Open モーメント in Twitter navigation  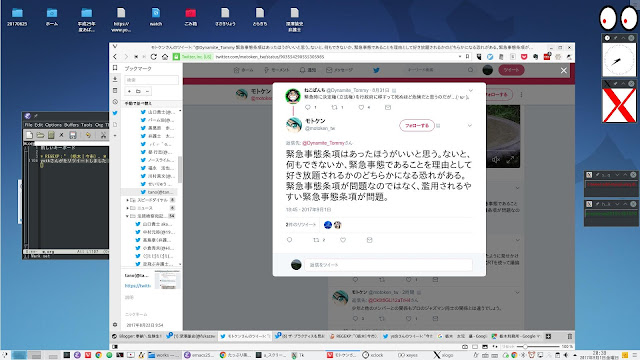click(x=277, y=70)
